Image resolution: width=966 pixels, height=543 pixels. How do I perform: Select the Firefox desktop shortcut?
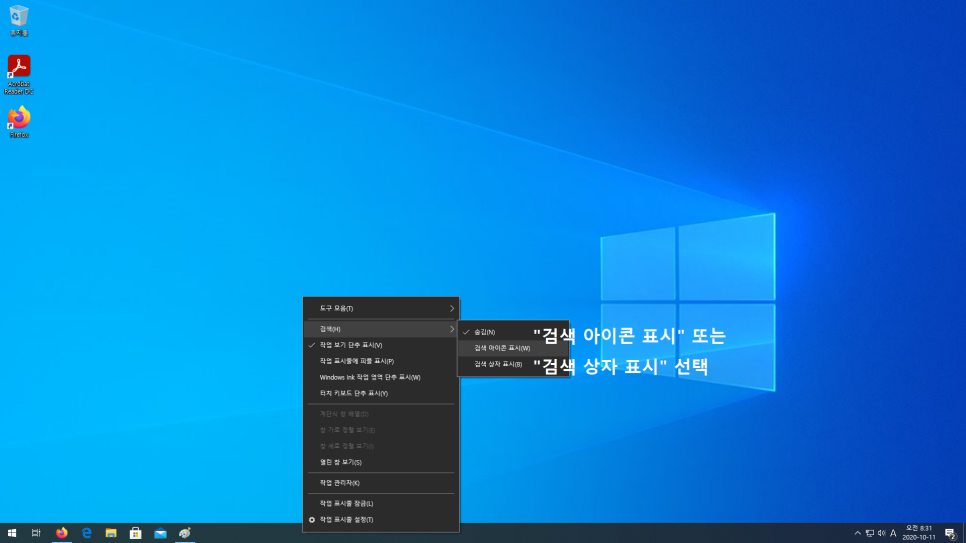tap(19, 122)
